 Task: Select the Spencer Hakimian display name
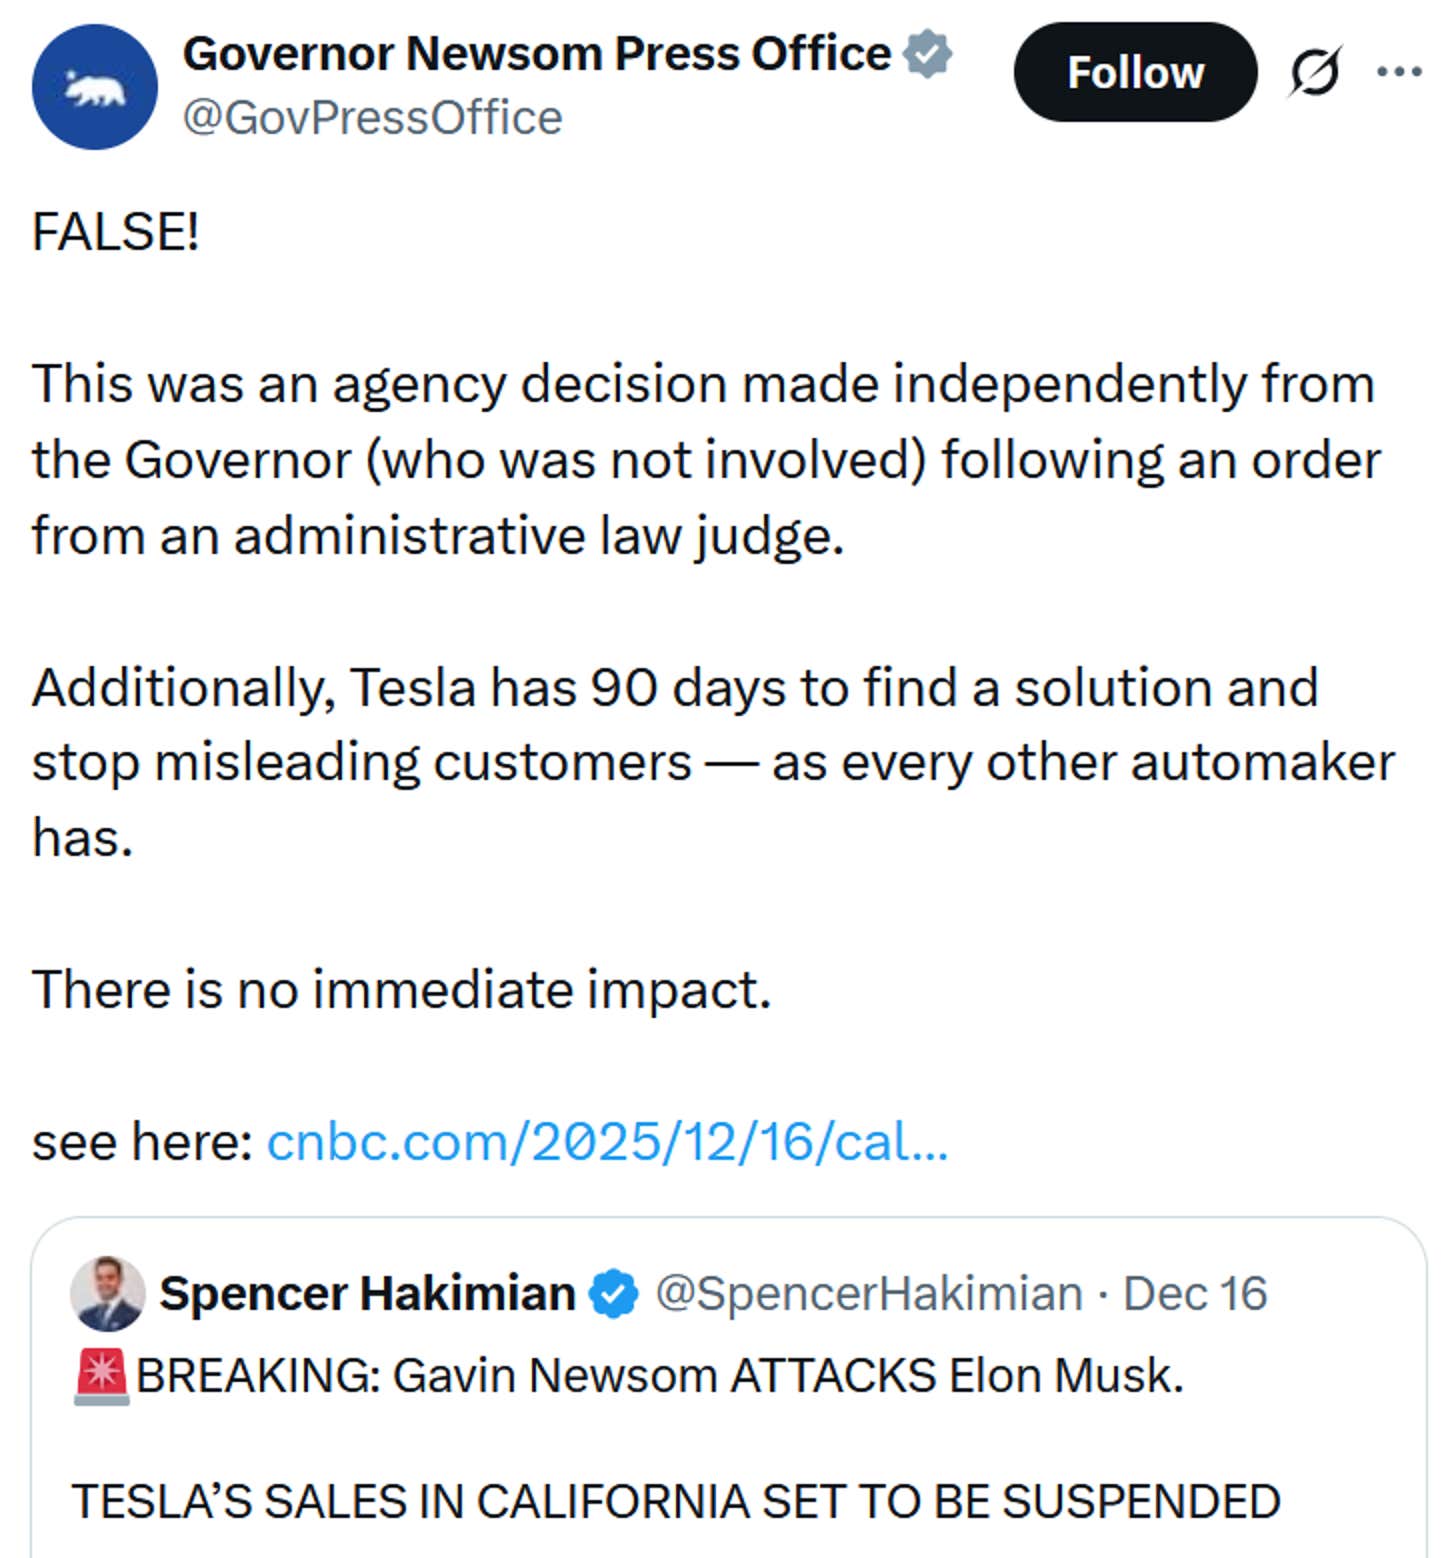pos(368,1292)
